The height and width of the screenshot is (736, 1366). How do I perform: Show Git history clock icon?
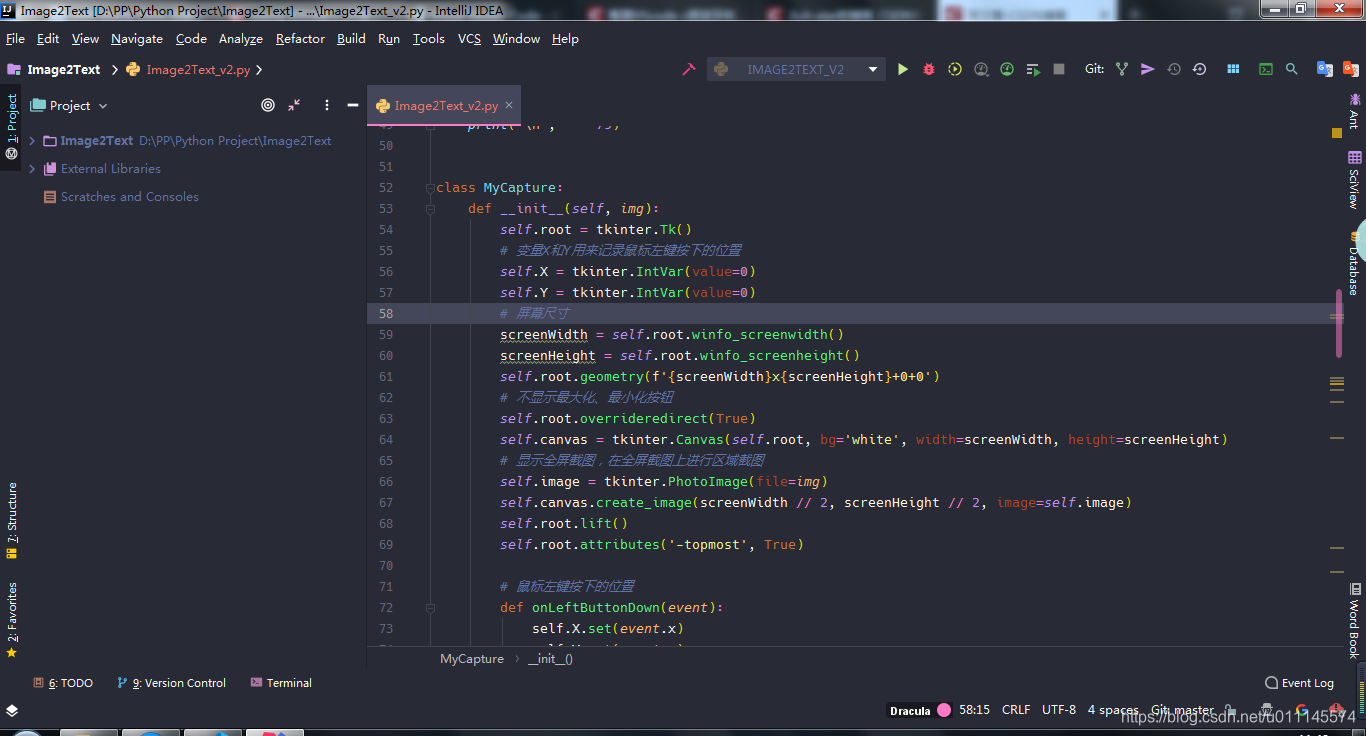pos(1174,69)
